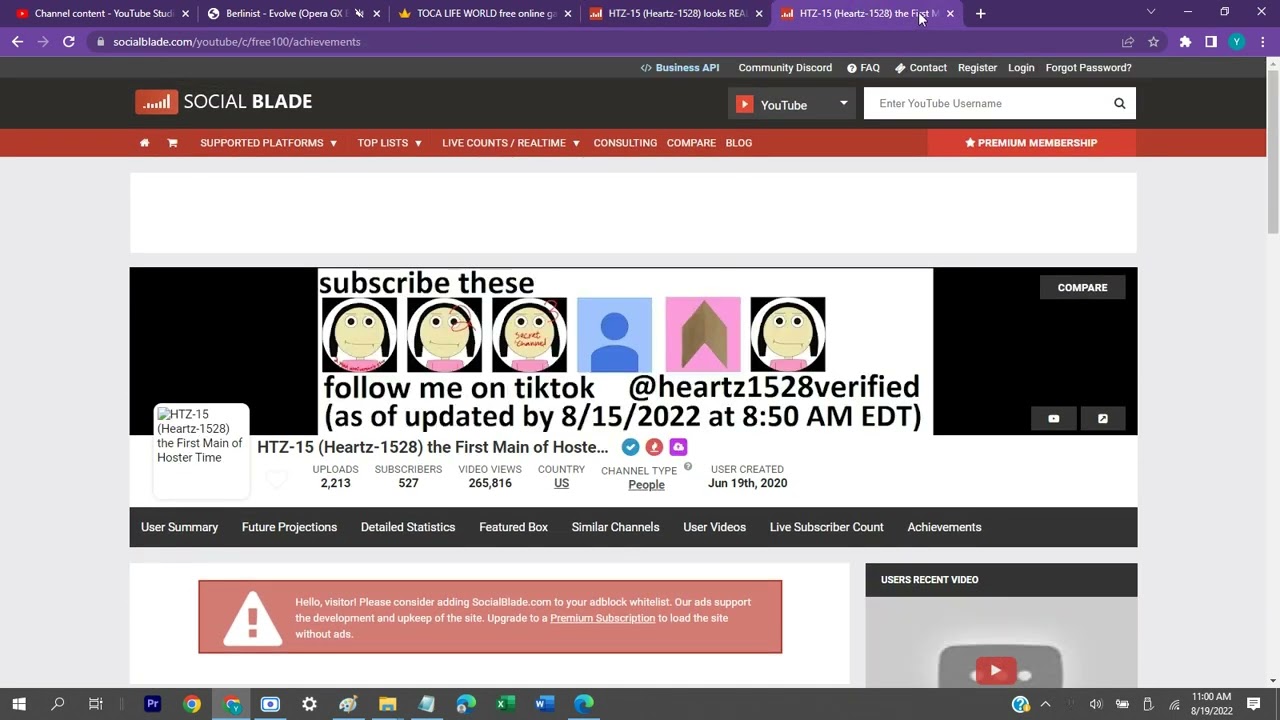Viewport: 1280px width, 720px height.
Task: Open Windows Settings gear in taskbar
Action: click(x=309, y=704)
